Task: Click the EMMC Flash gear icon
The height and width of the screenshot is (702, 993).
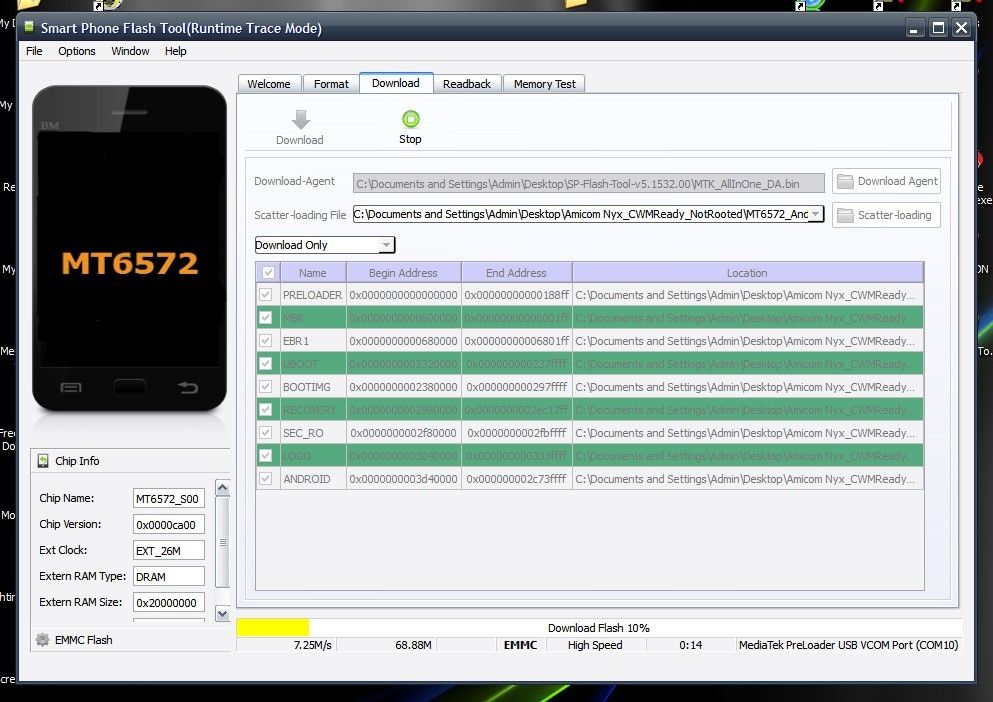Action: [43, 640]
